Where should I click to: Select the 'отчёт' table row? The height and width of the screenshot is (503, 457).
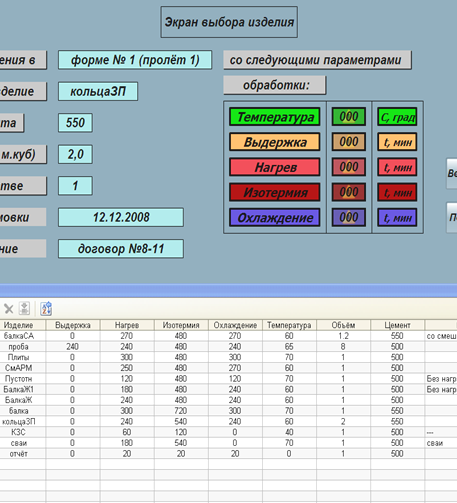point(228,454)
